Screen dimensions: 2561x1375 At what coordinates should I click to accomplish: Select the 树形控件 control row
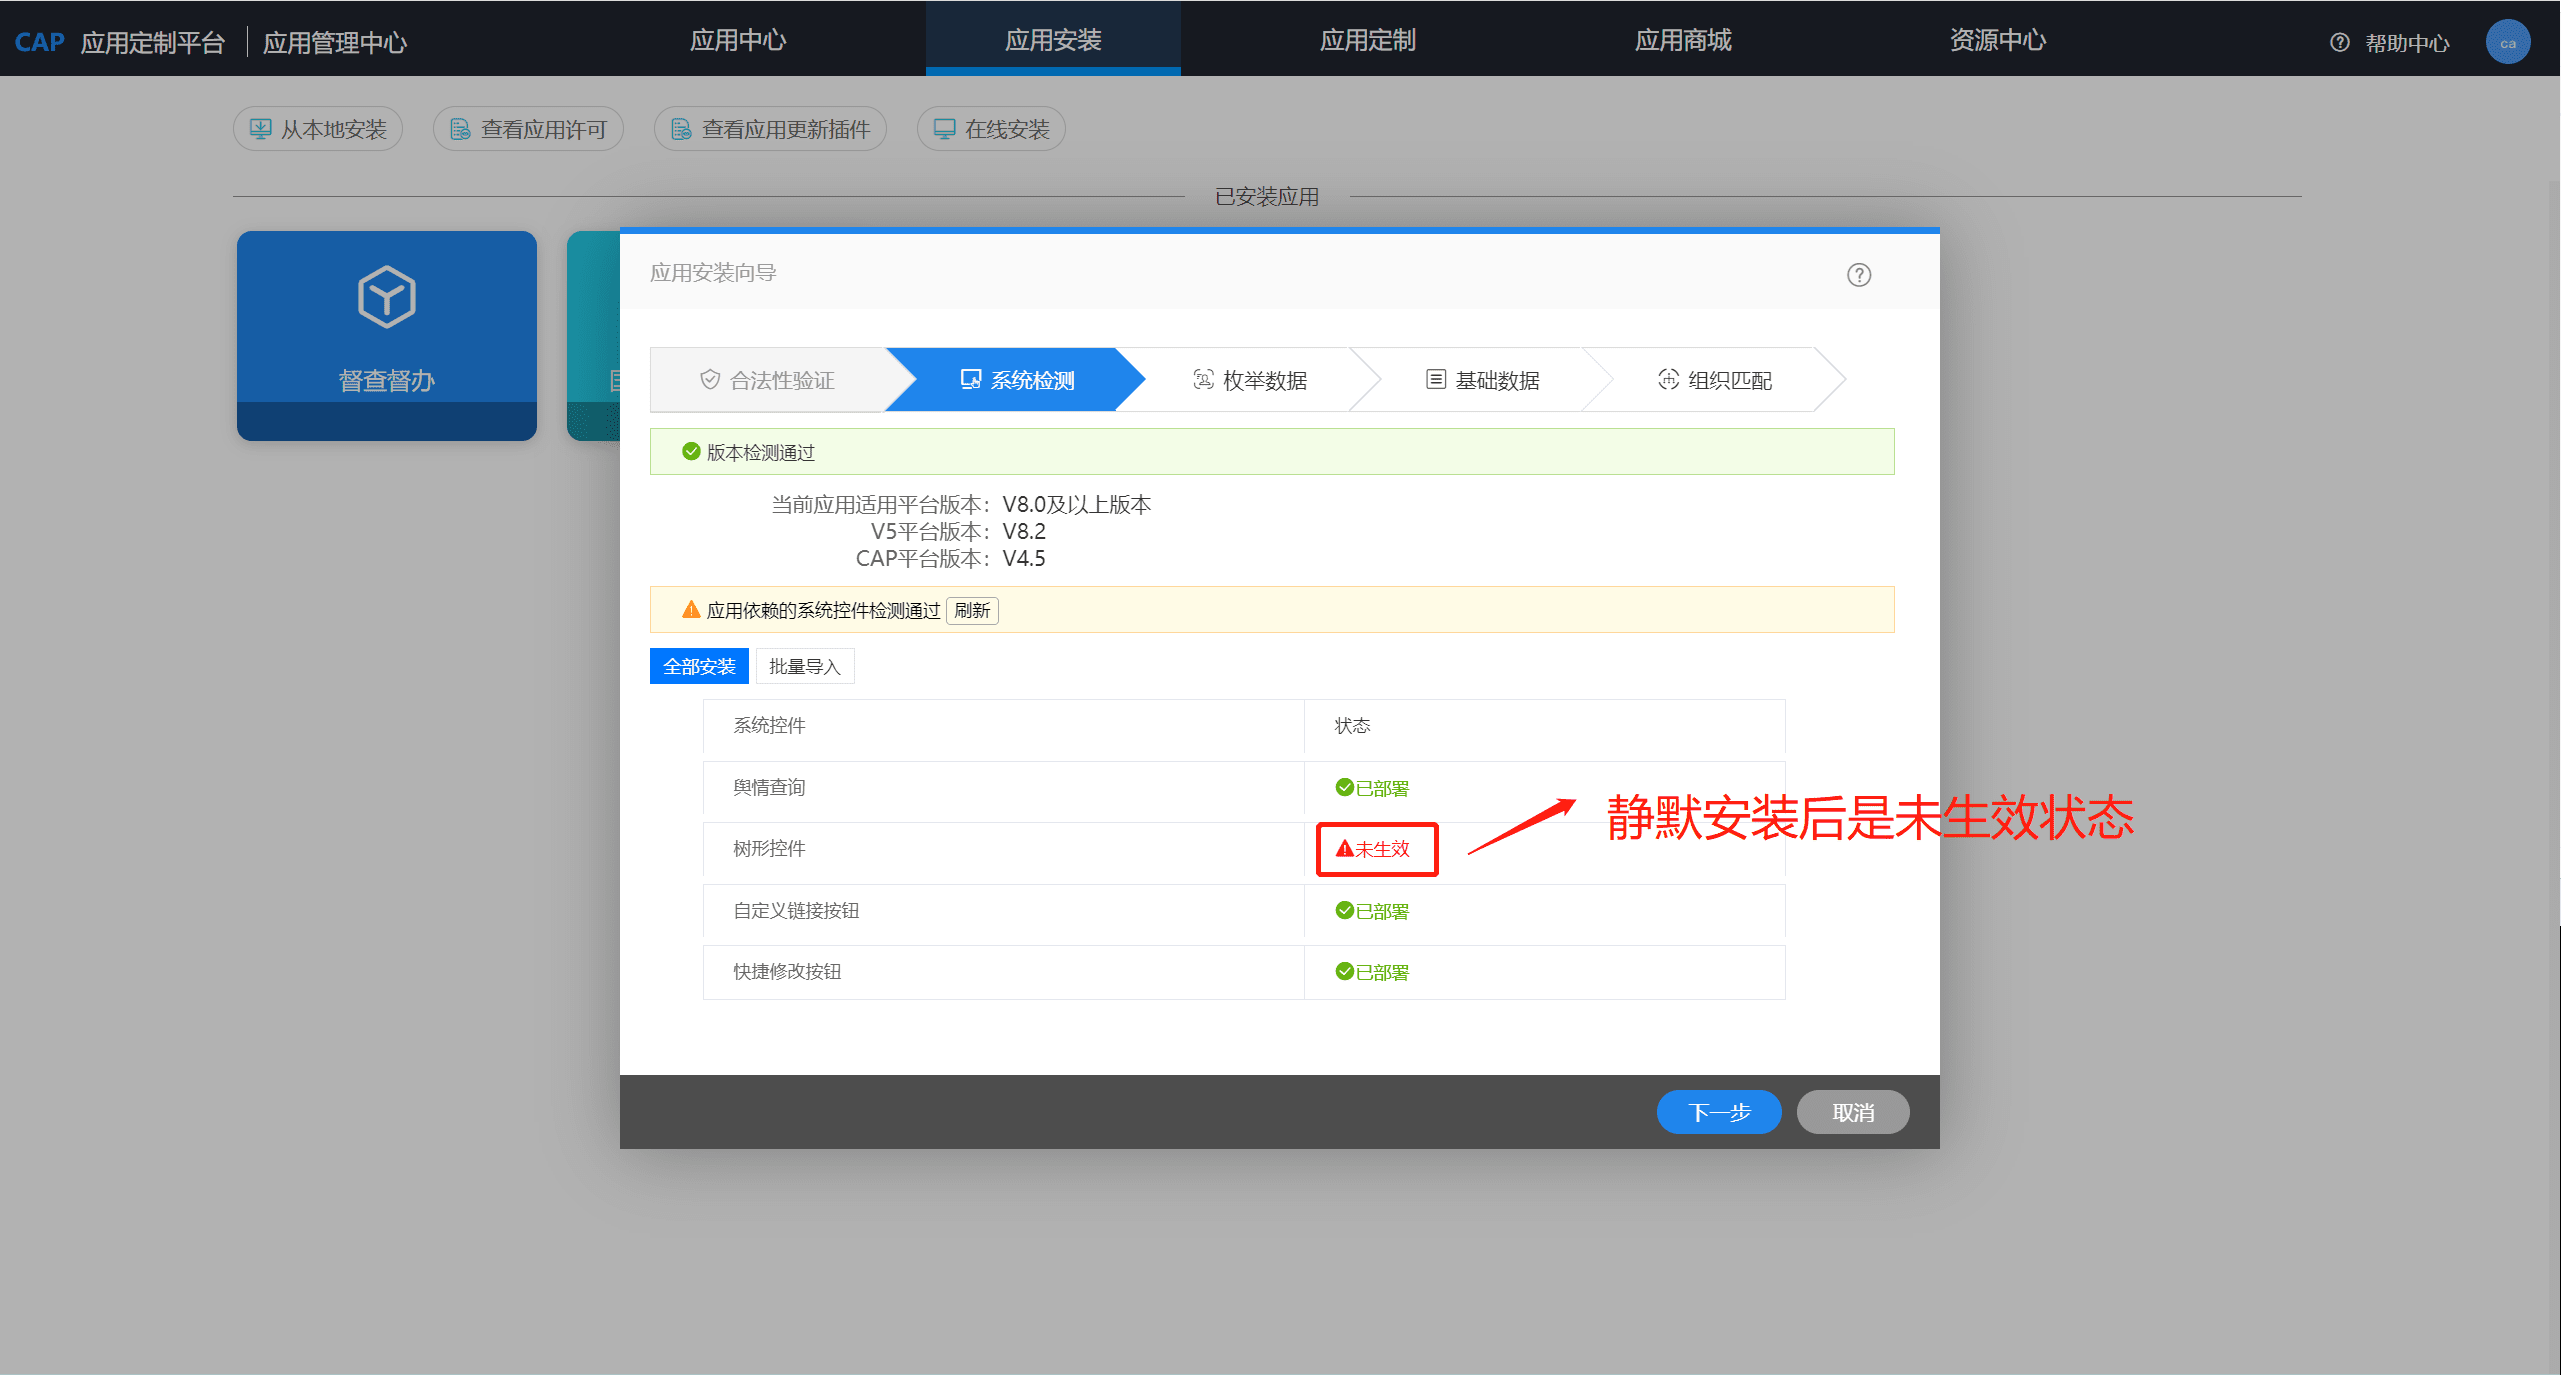coord(1244,849)
